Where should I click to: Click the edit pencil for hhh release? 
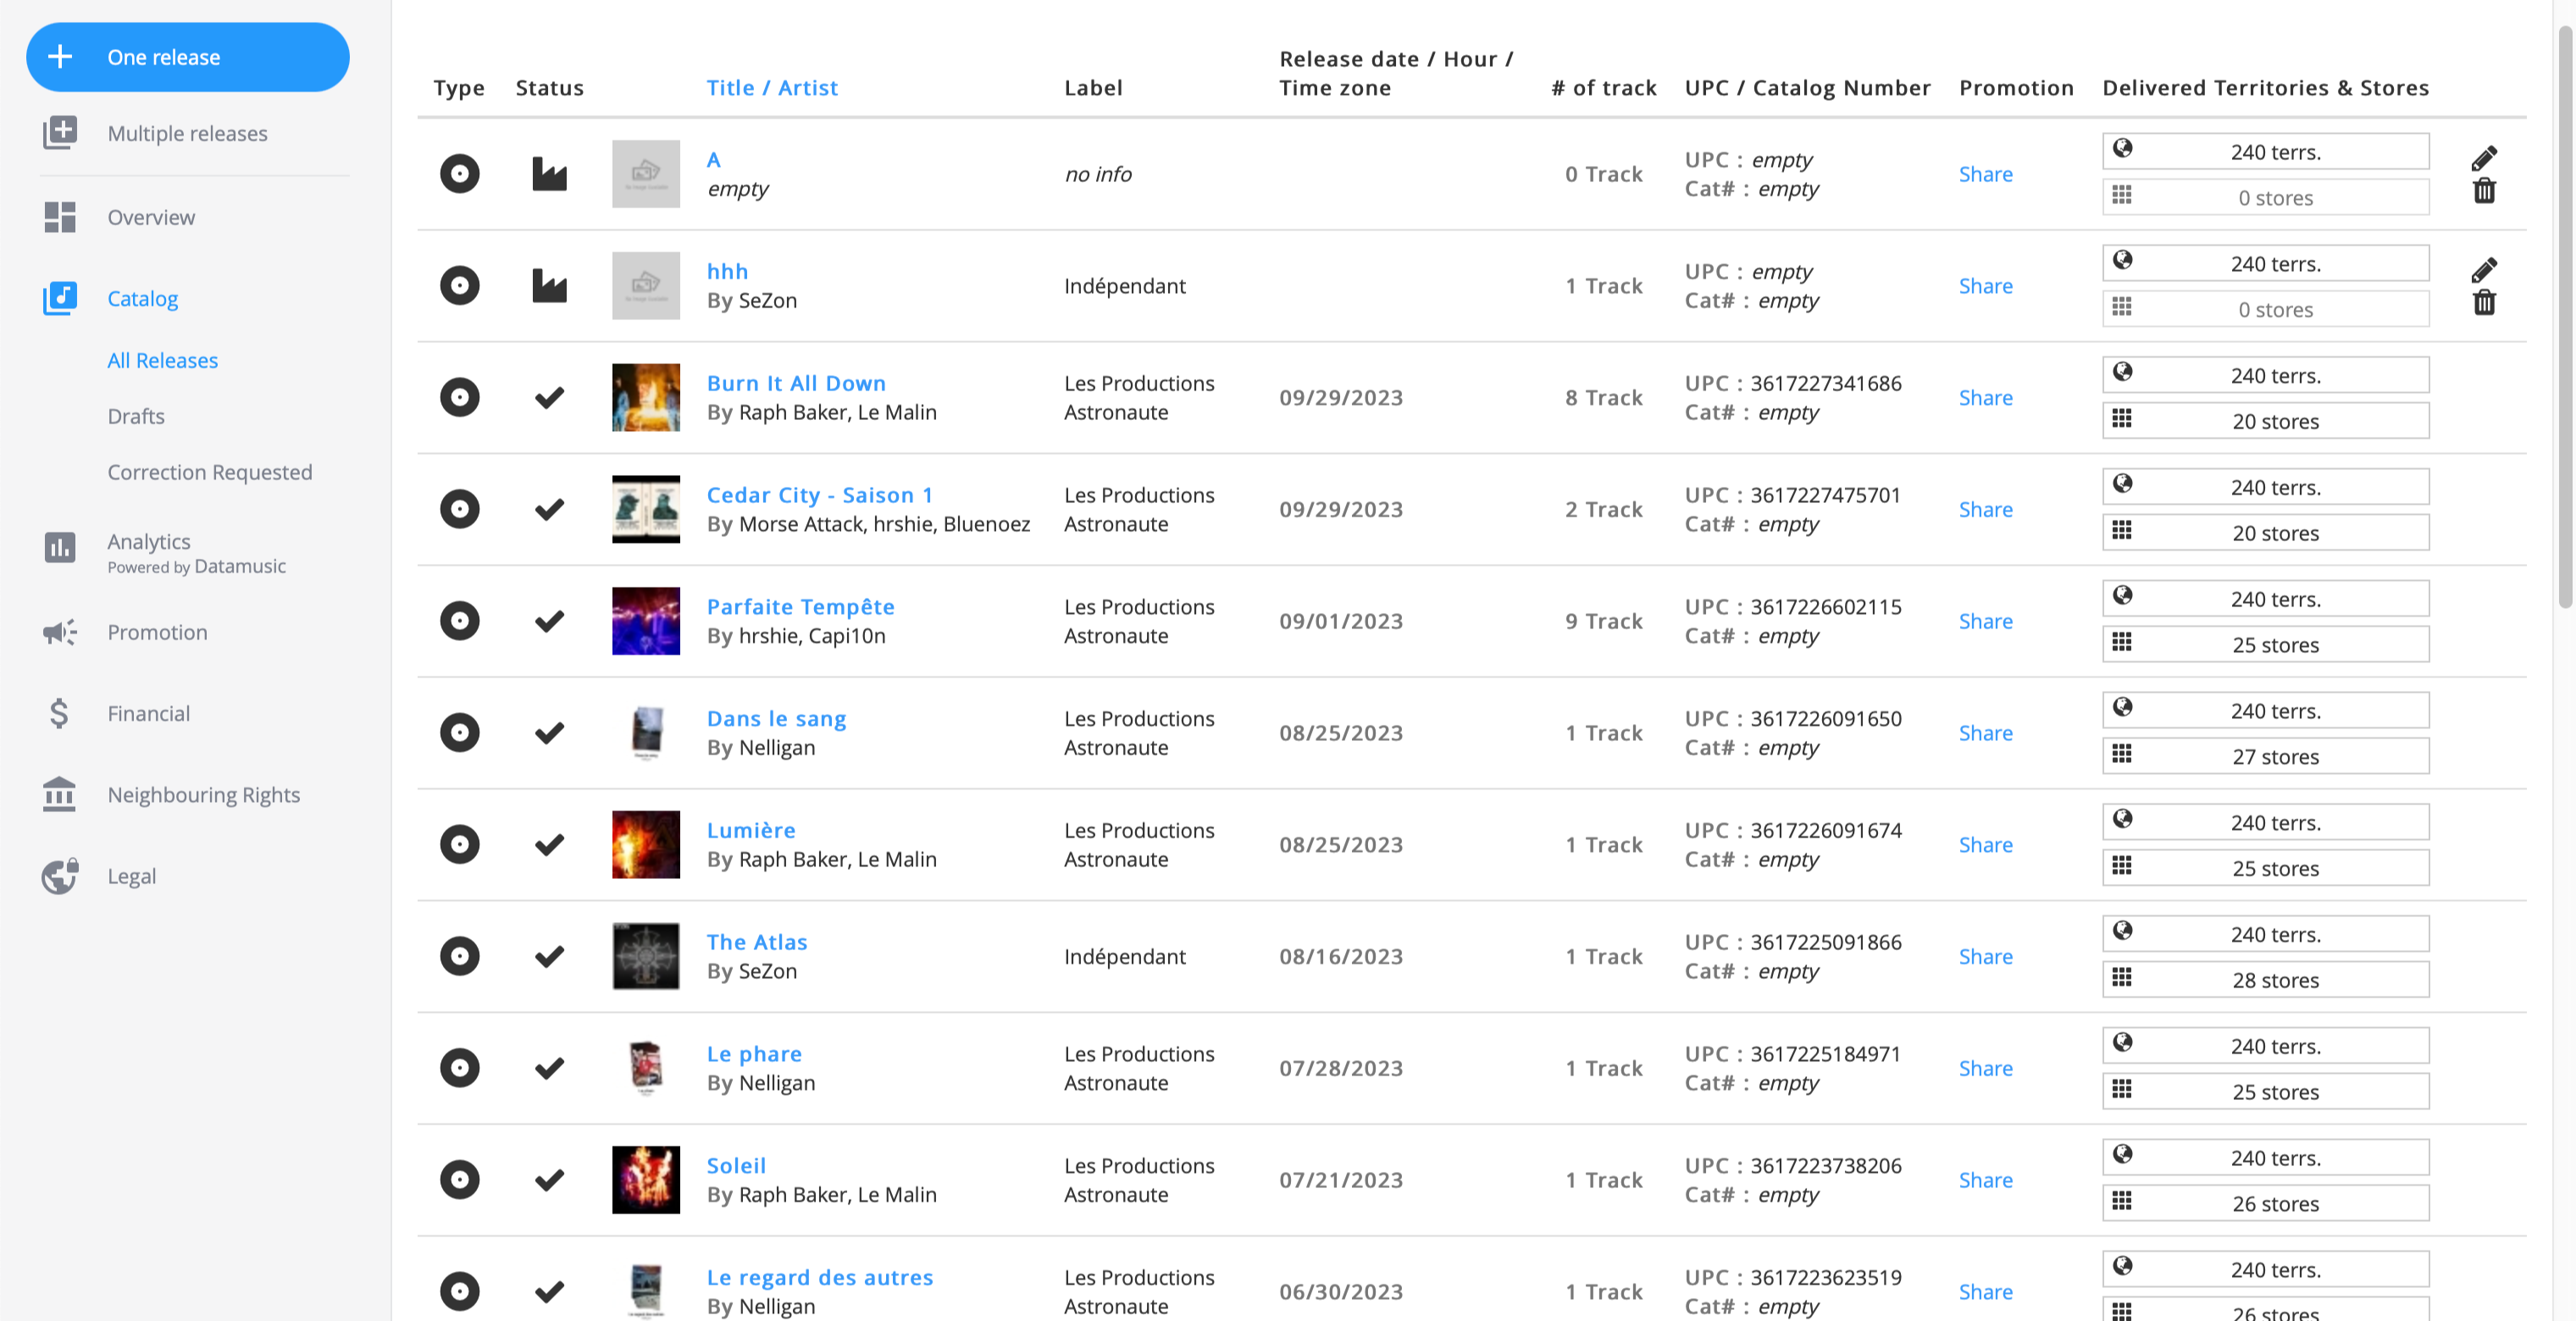[2484, 270]
